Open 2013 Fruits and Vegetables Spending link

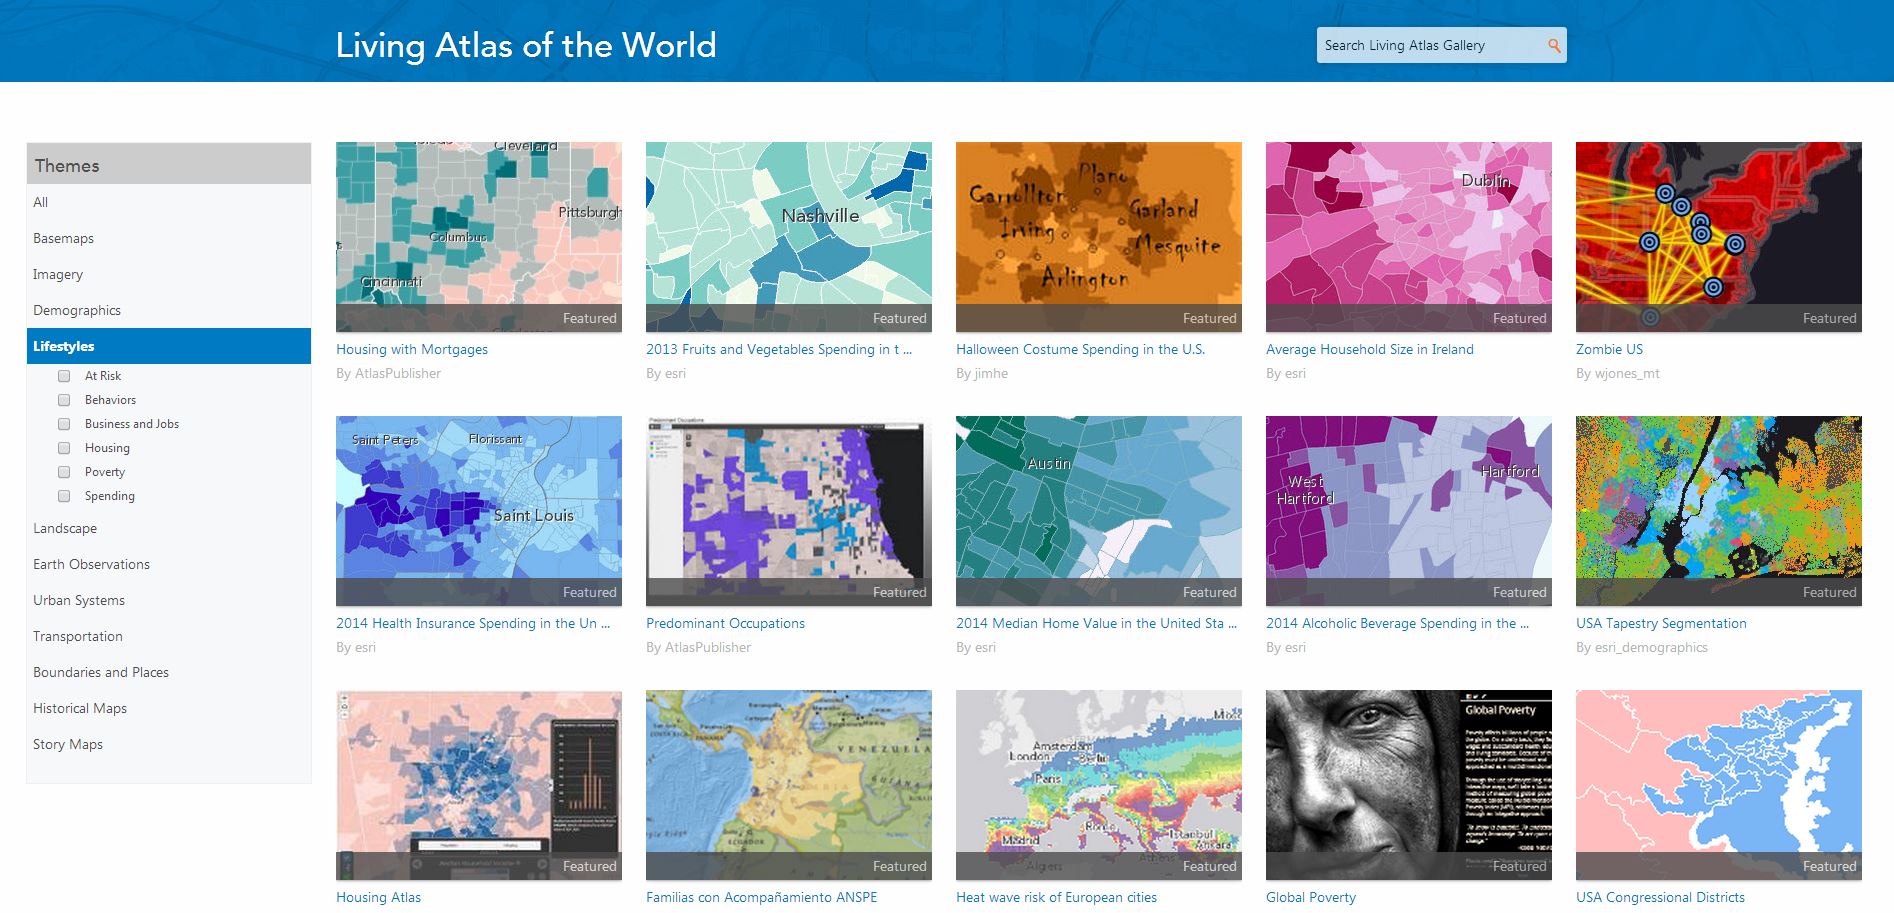(x=779, y=349)
